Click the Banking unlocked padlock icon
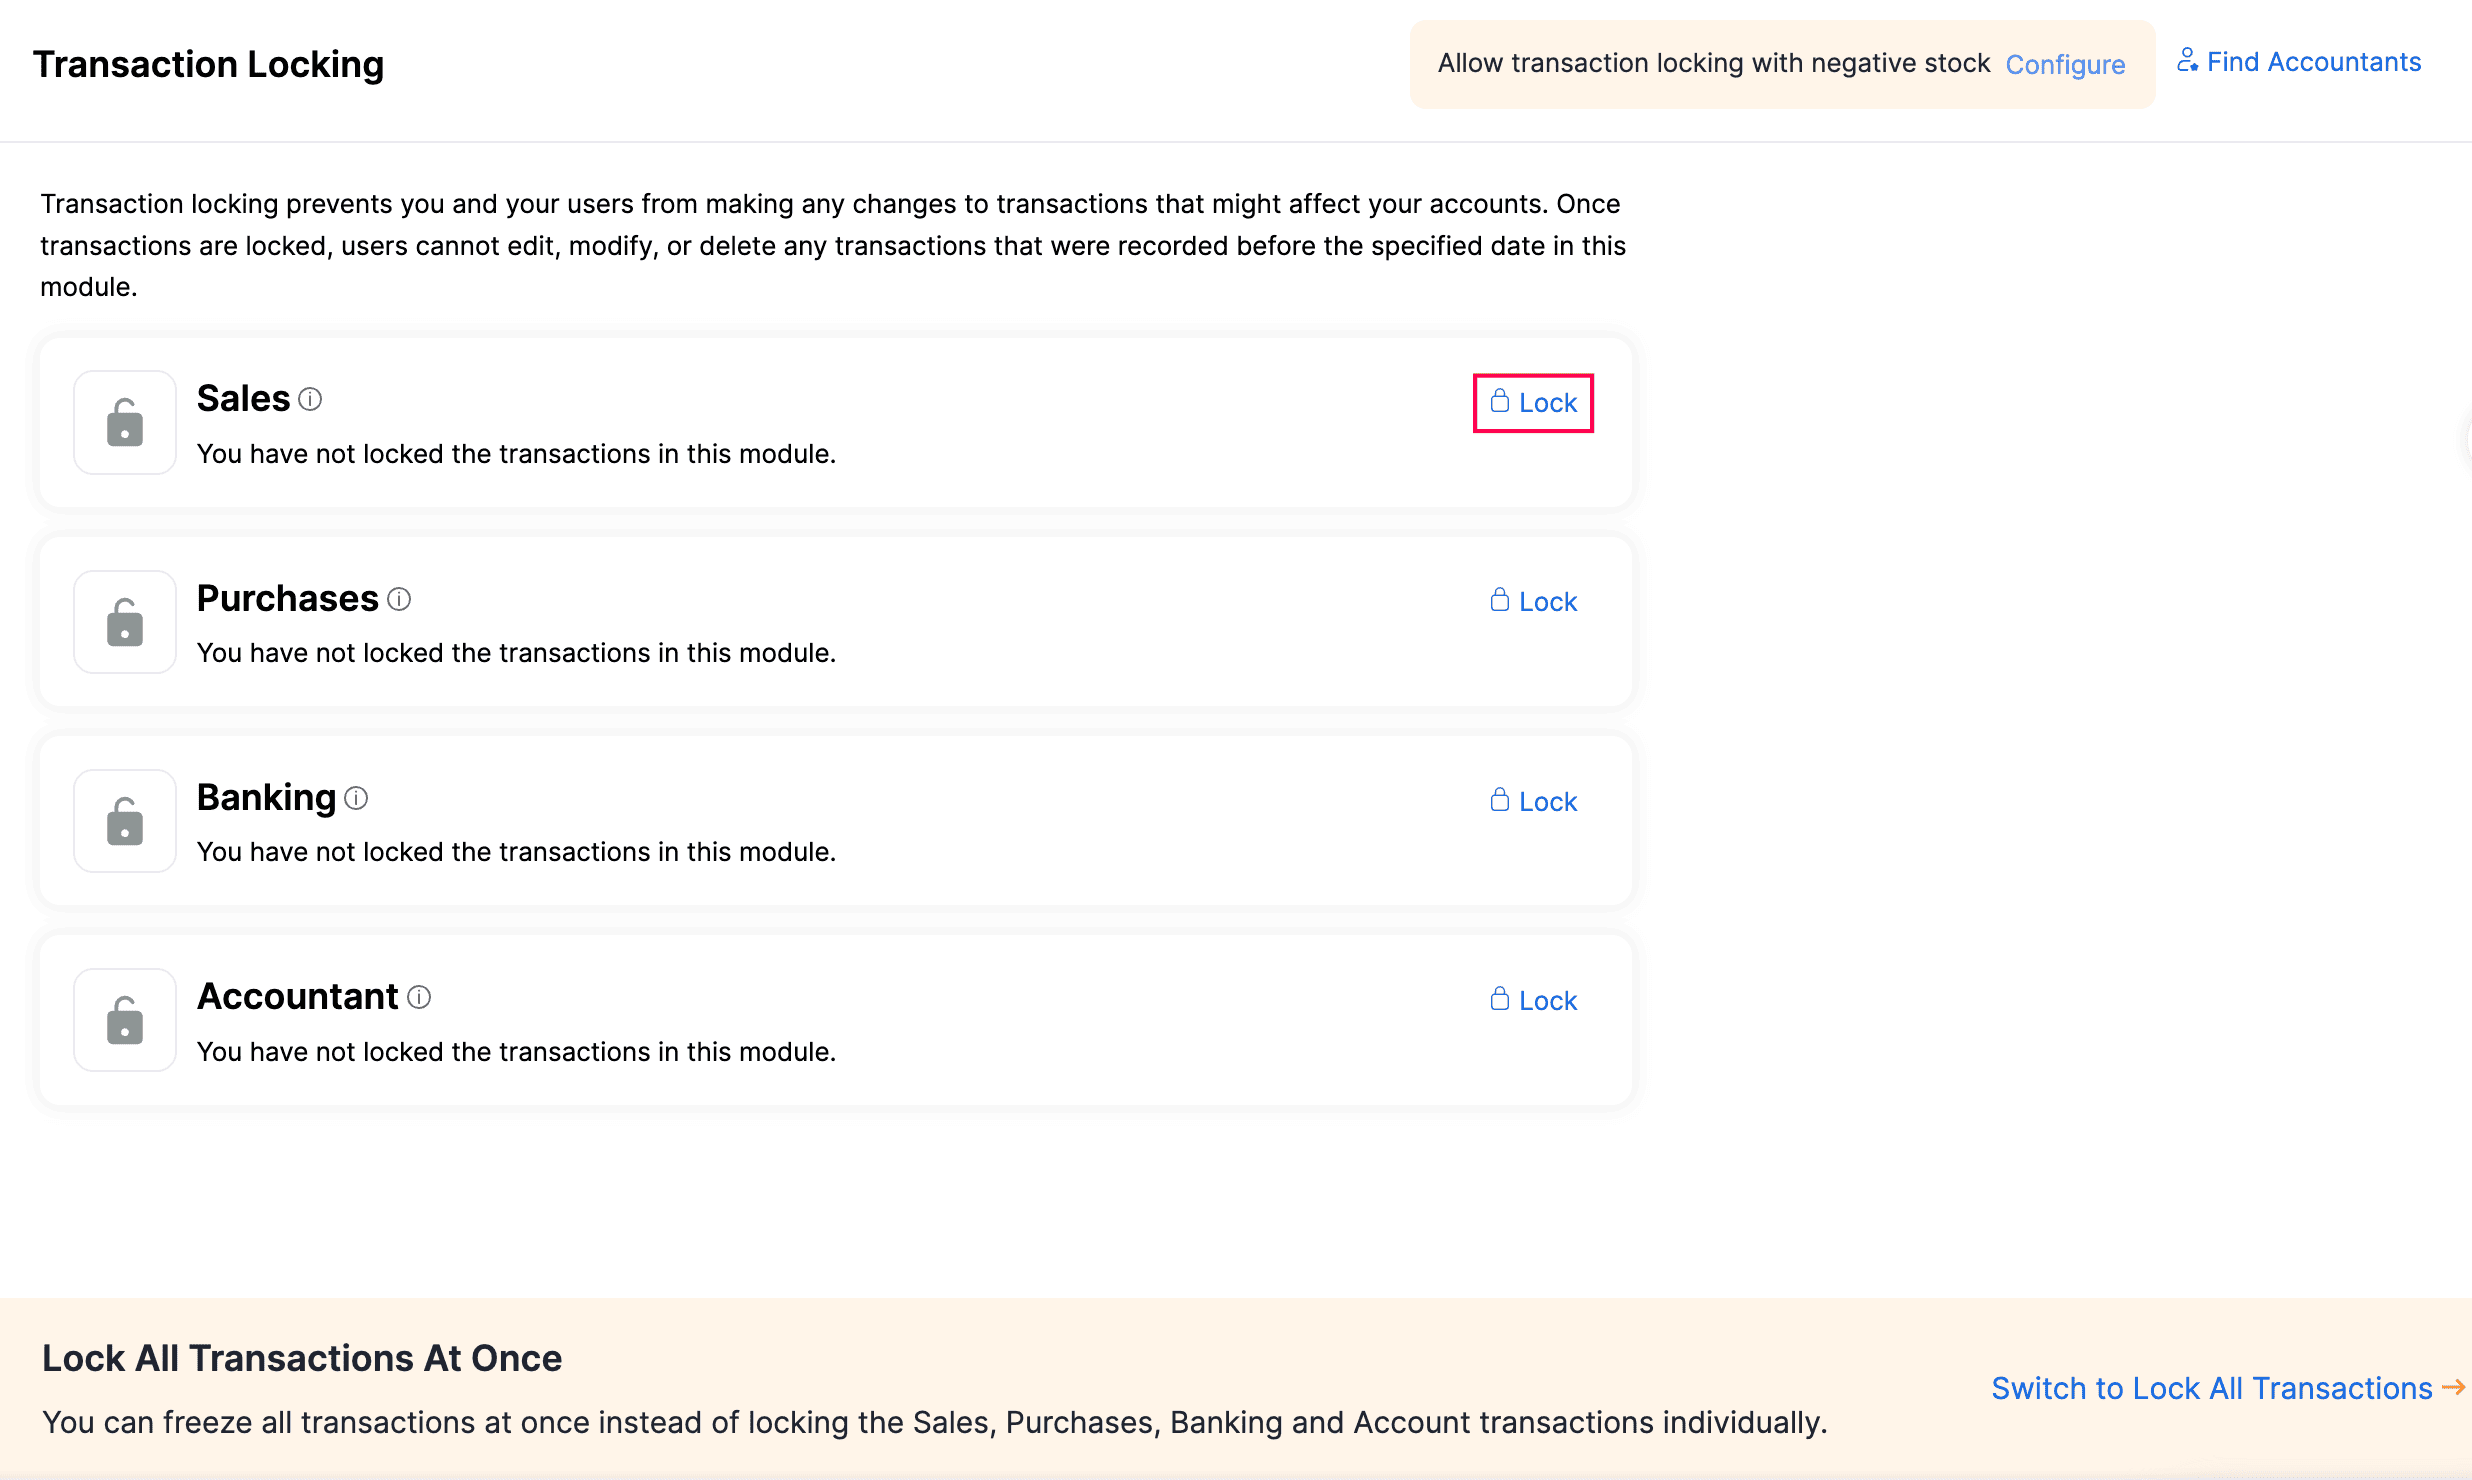The height and width of the screenshot is (1480, 2472). pyautogui.click(x=125, y=821)
